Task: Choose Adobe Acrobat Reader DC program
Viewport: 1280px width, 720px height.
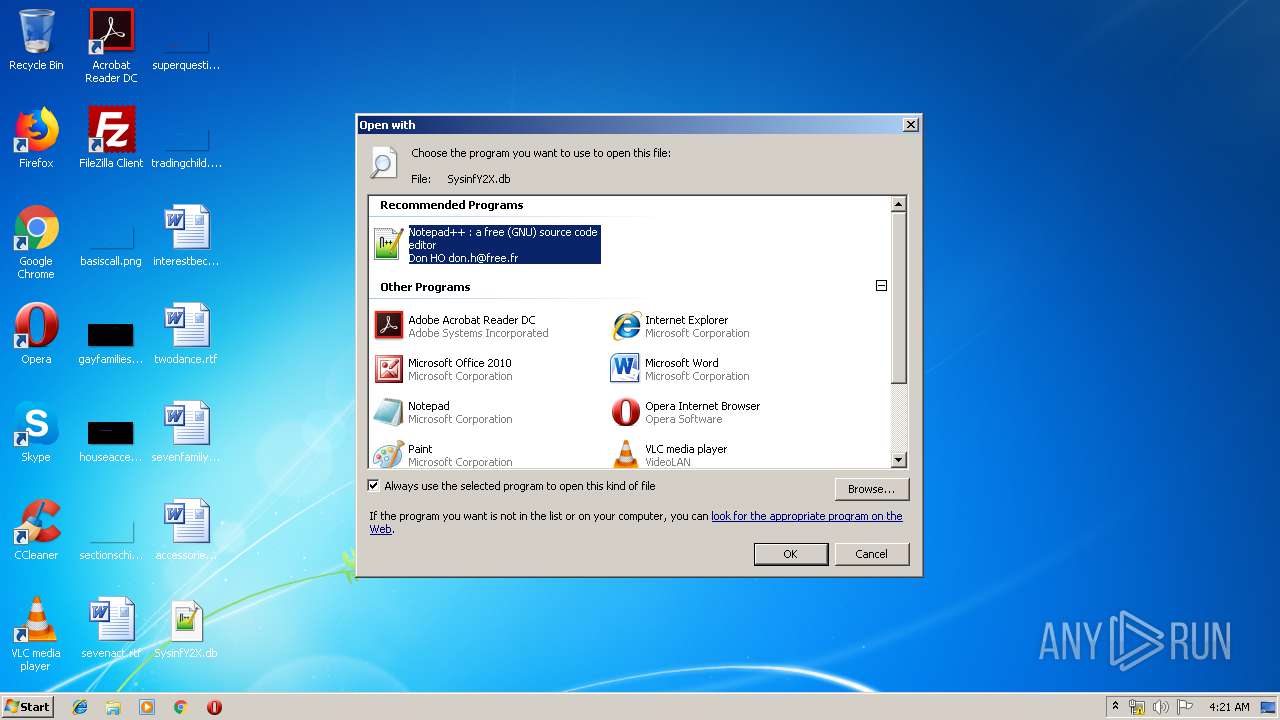Action: pyautogui.click(x=462, y=326)
